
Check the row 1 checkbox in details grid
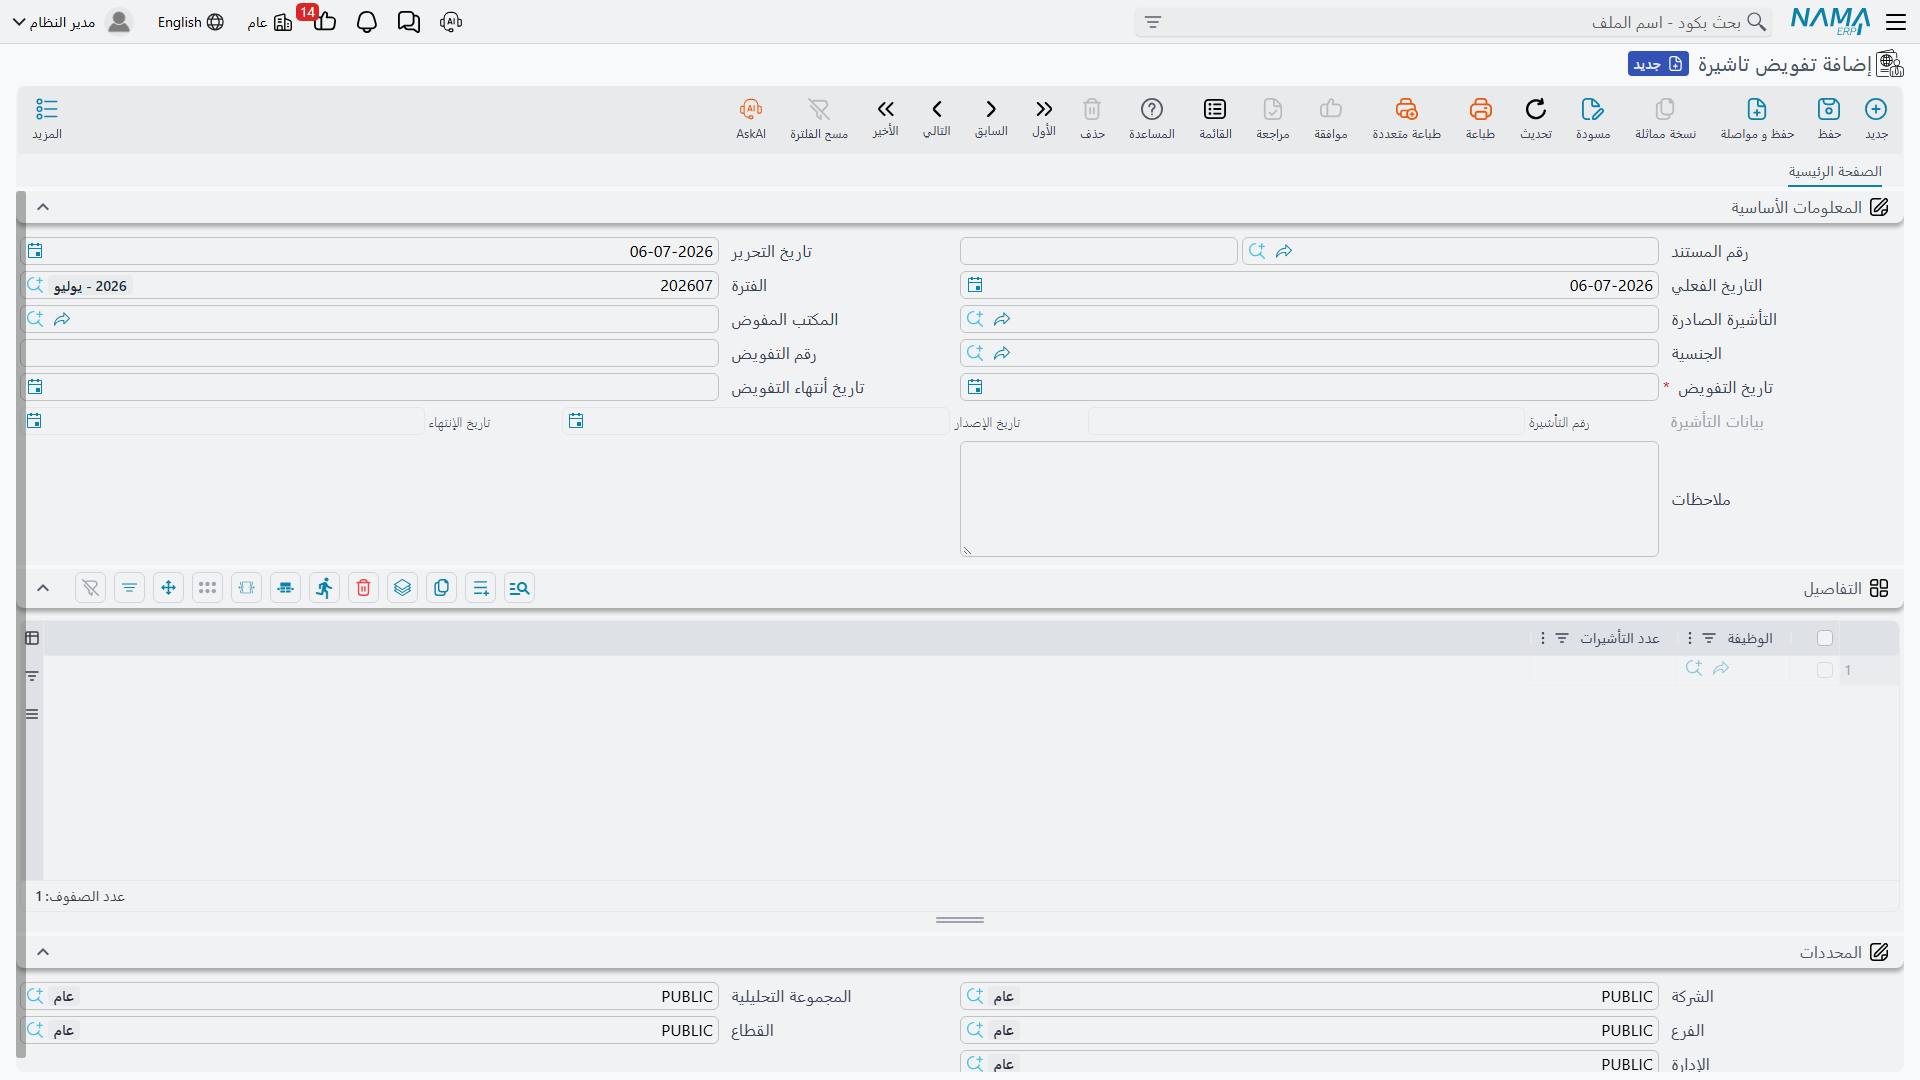(x=1825, y=670)
